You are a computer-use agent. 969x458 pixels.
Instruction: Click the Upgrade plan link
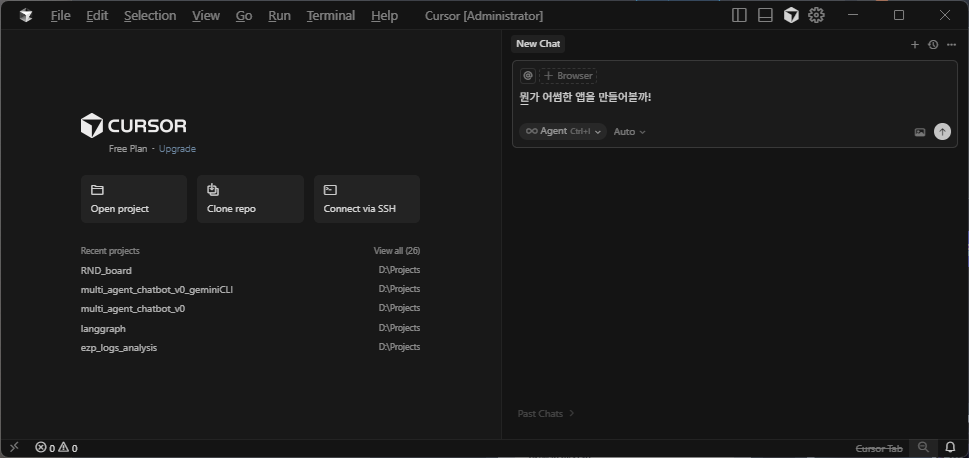177,149
